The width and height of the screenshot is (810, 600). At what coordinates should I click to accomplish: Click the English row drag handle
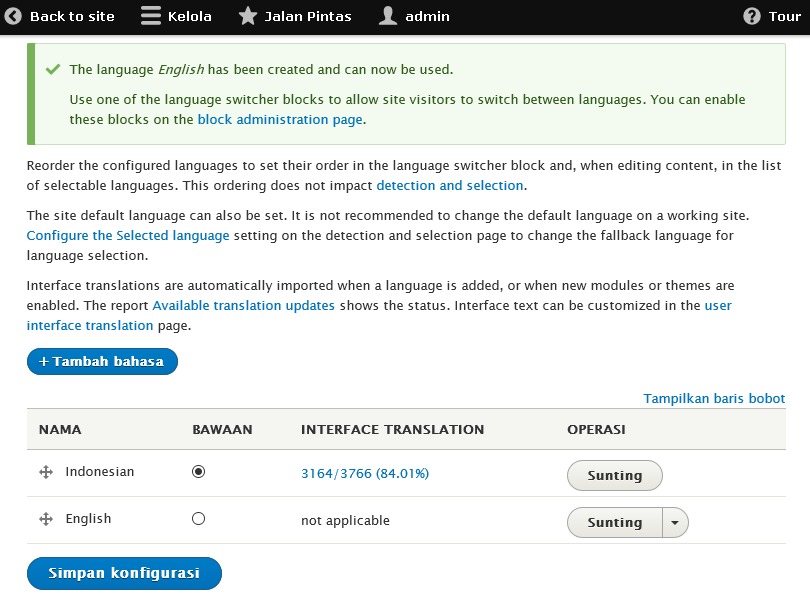click(46, 519)
